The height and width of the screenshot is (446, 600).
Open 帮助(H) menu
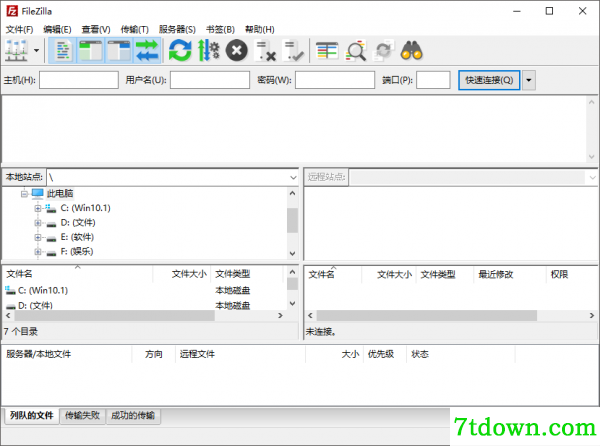tap(259, 29)
